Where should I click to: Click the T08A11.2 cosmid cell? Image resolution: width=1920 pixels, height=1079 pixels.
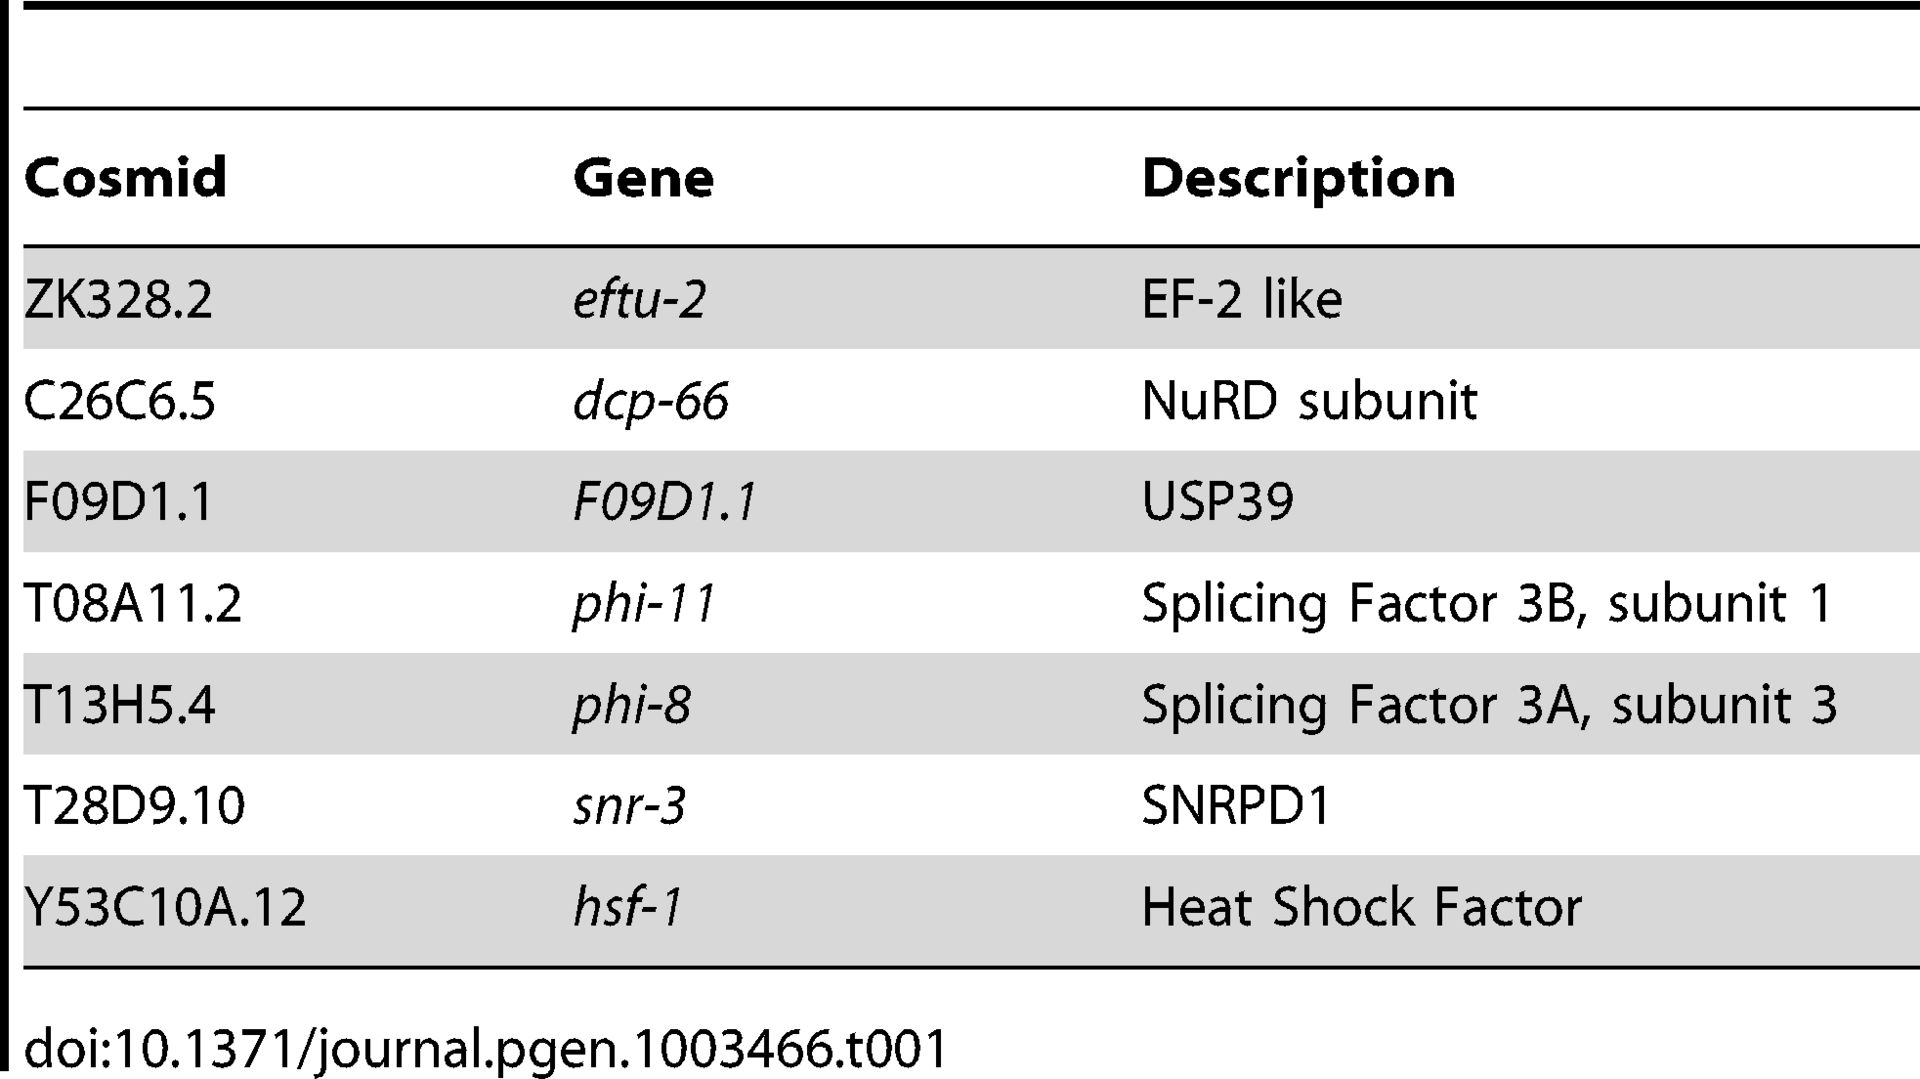tap(132, 604)
